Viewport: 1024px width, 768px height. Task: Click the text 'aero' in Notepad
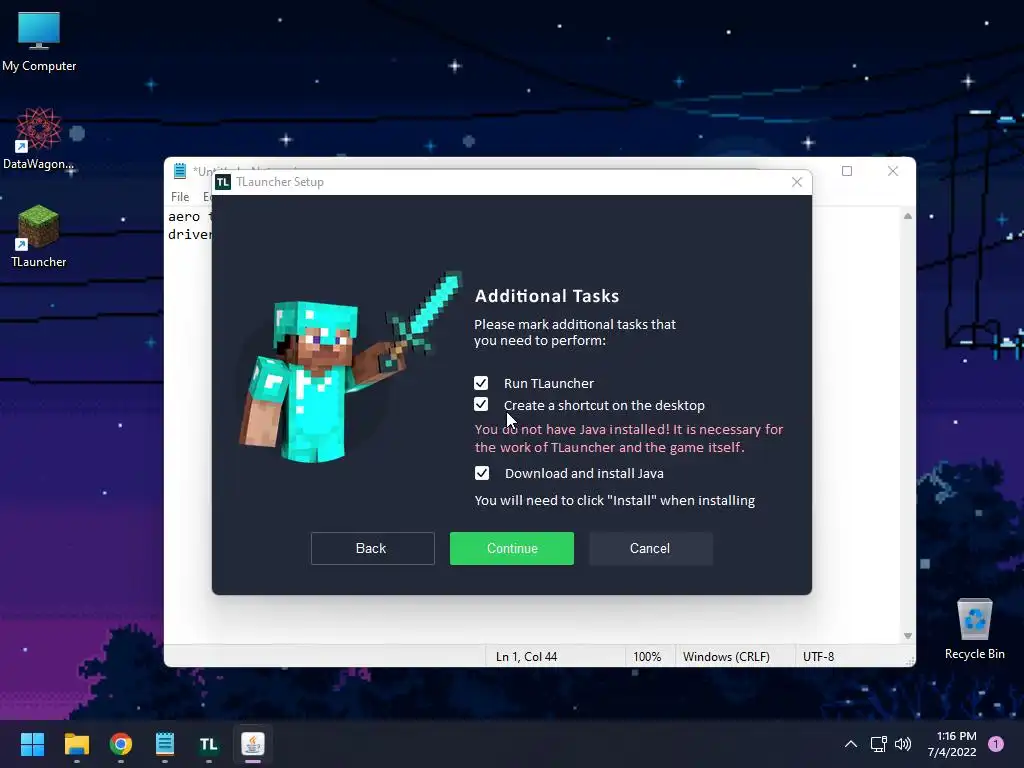184,217
